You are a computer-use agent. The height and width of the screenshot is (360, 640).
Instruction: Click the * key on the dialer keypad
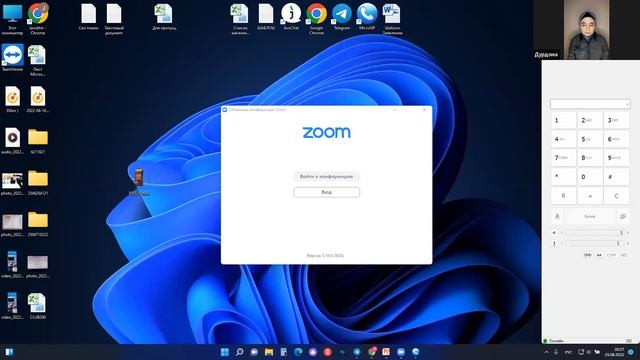(563, 177)
